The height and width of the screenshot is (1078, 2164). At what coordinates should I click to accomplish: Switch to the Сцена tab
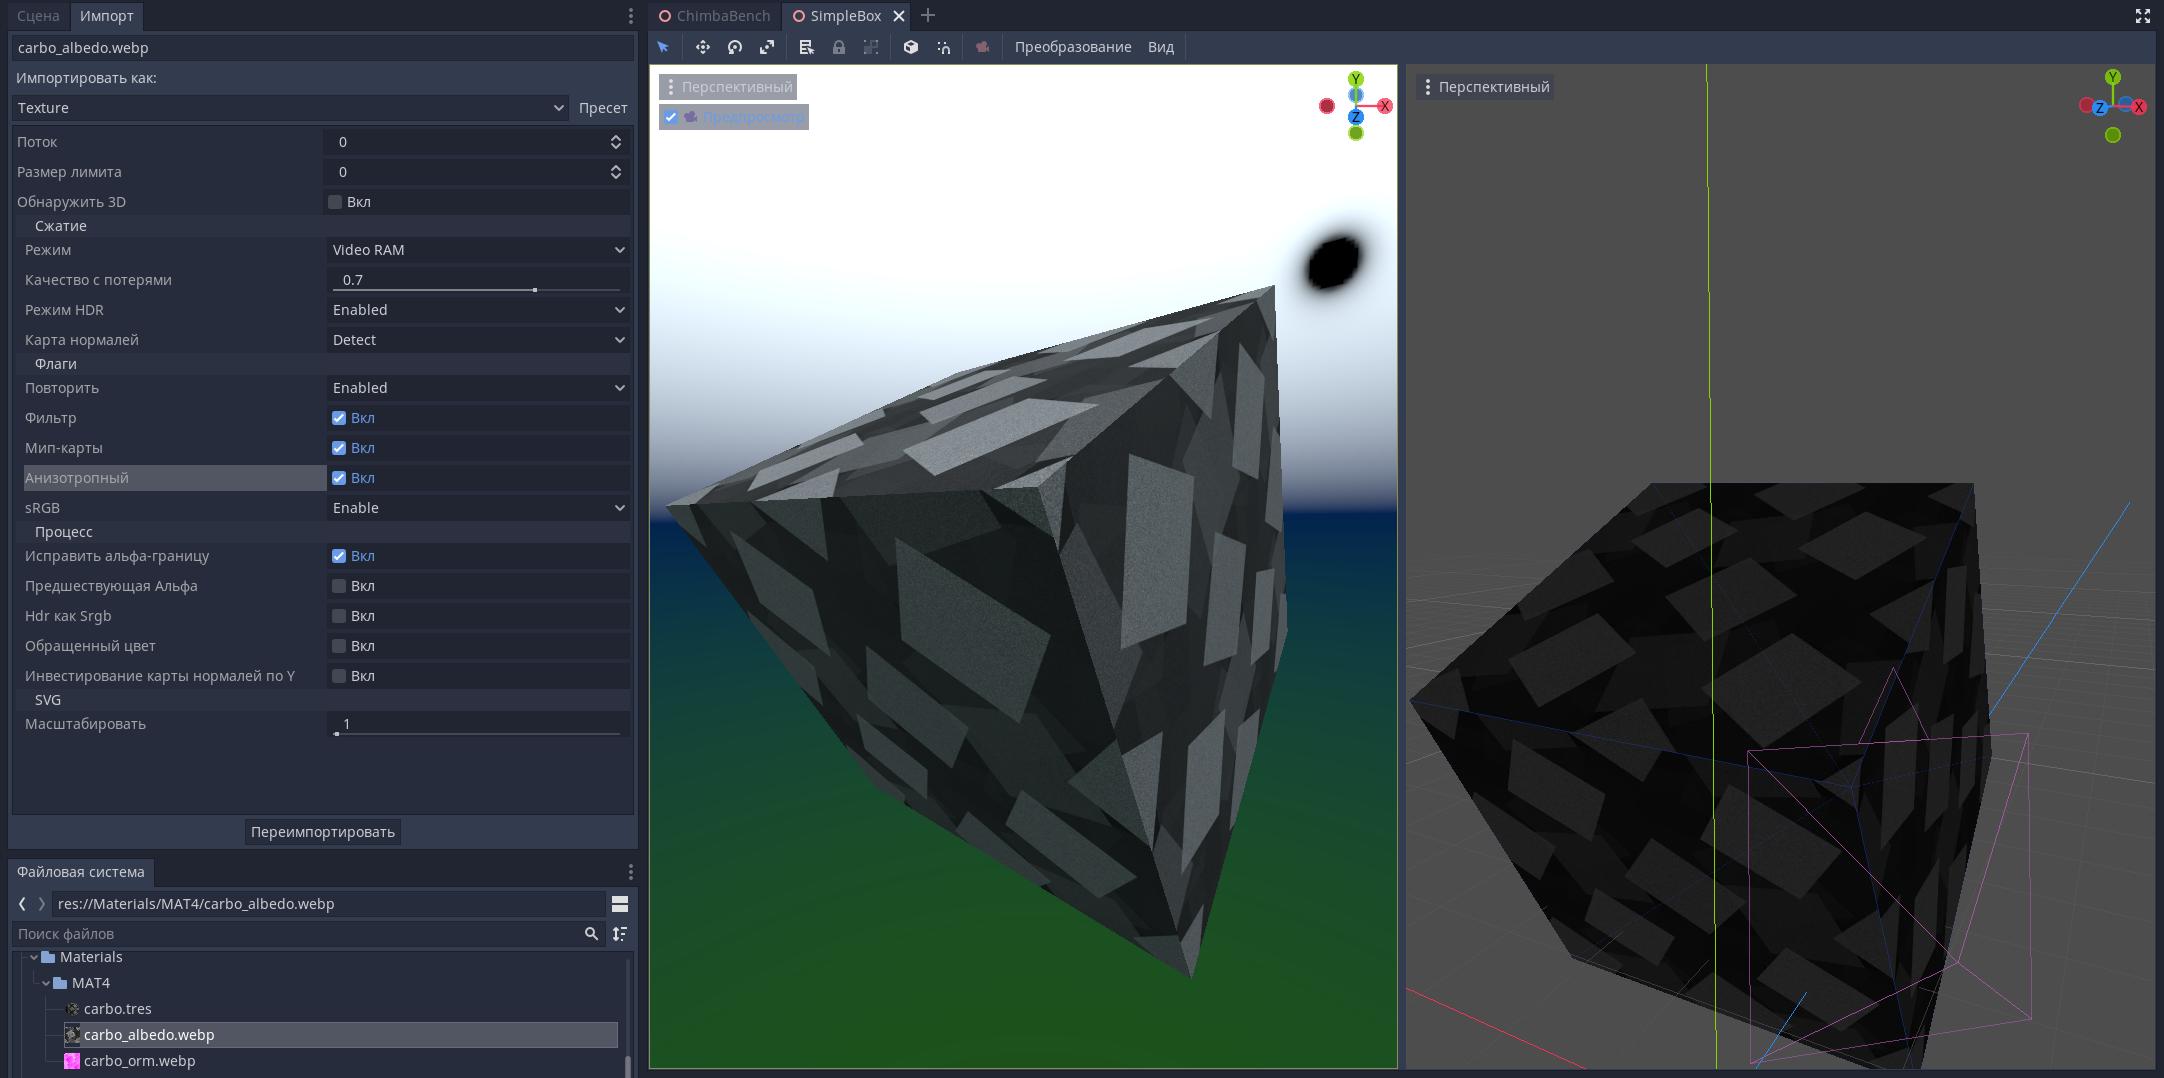(38, 16)
